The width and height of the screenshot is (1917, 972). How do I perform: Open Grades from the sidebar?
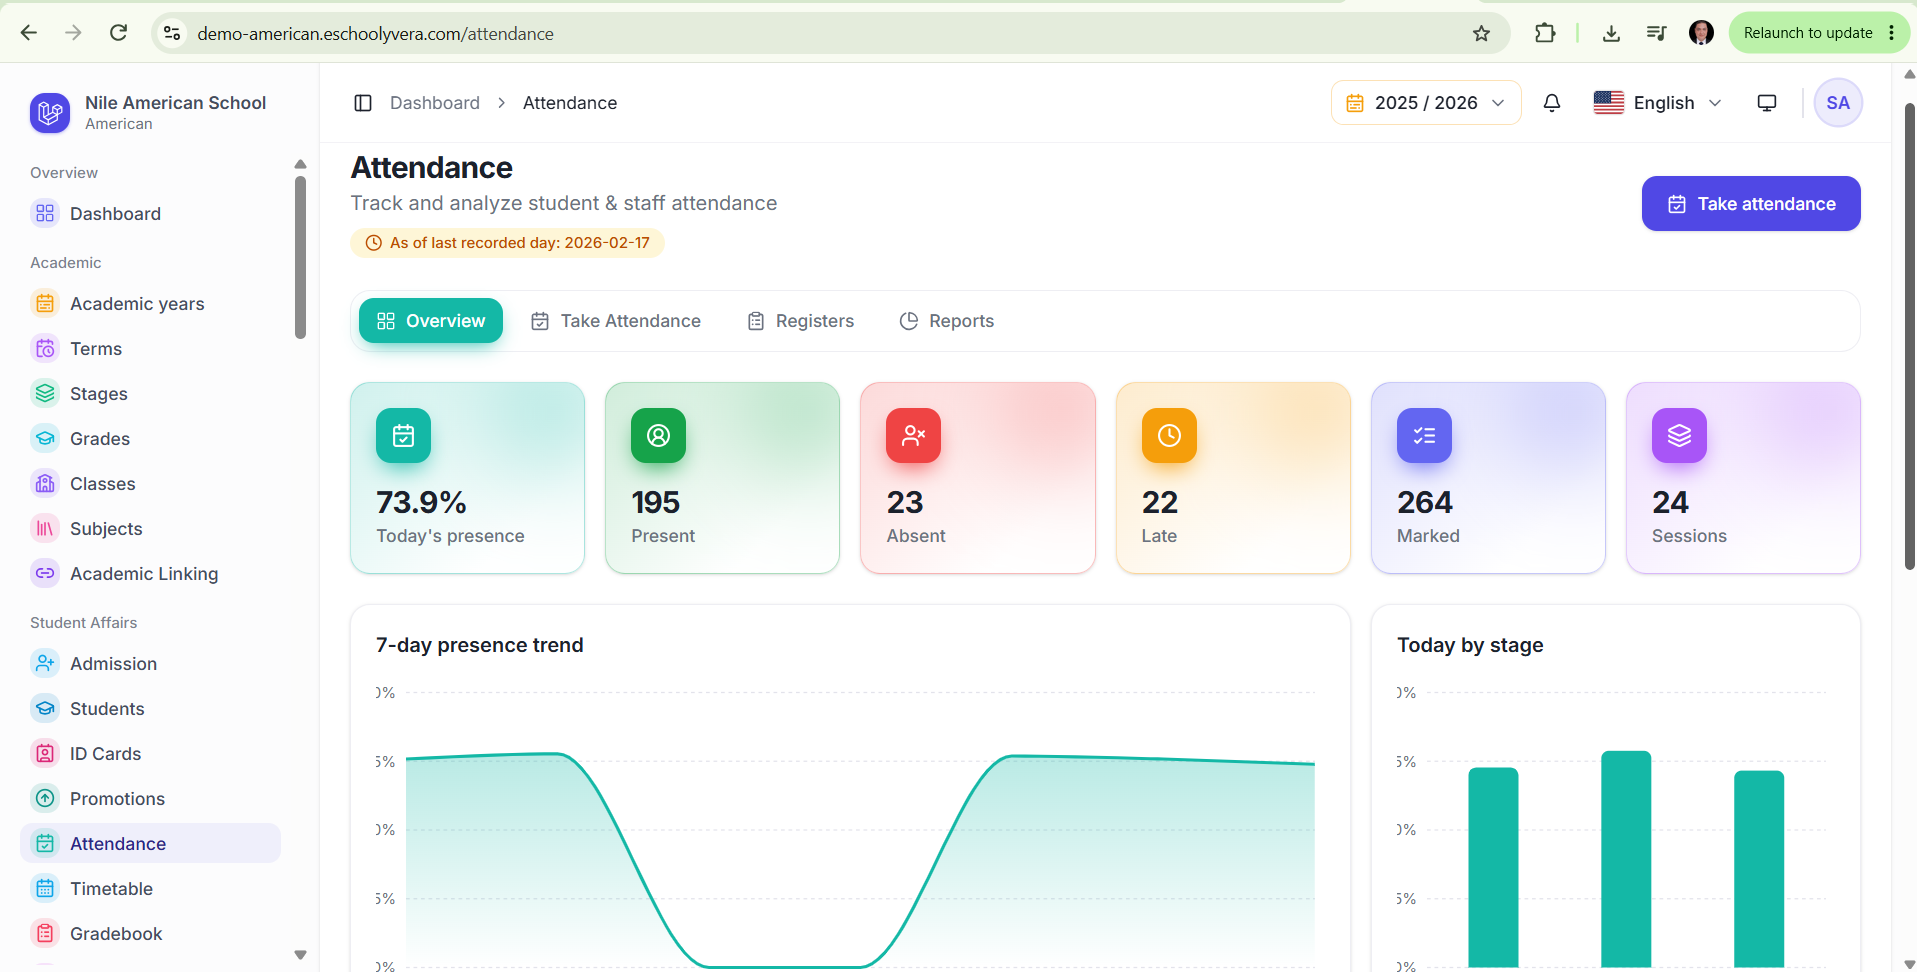[150, 438]
